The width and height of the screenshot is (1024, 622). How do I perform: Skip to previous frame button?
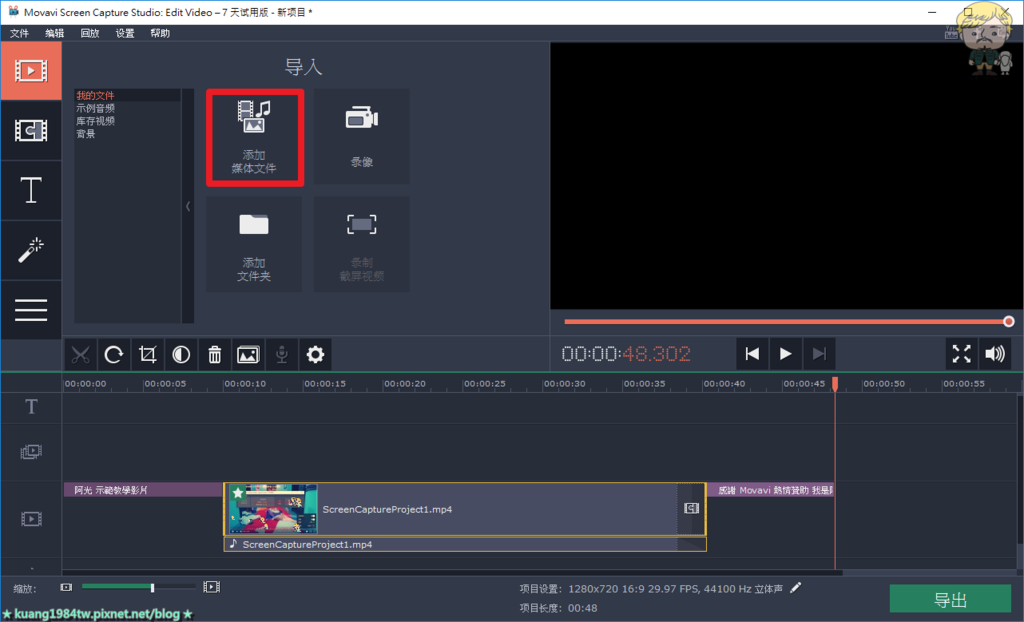(x=752, y=354)
